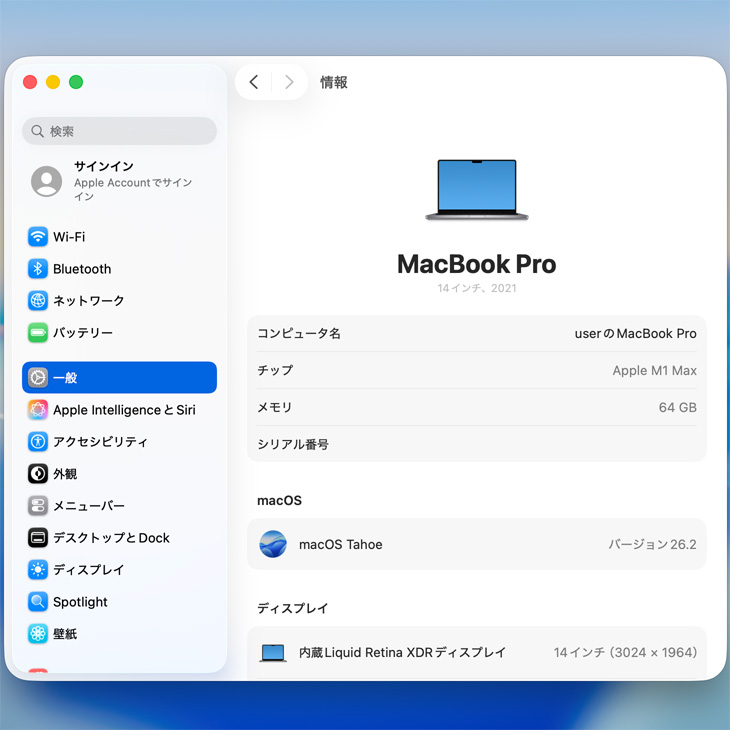Open the Spotlight settings pane

click(x=80, y=602)
